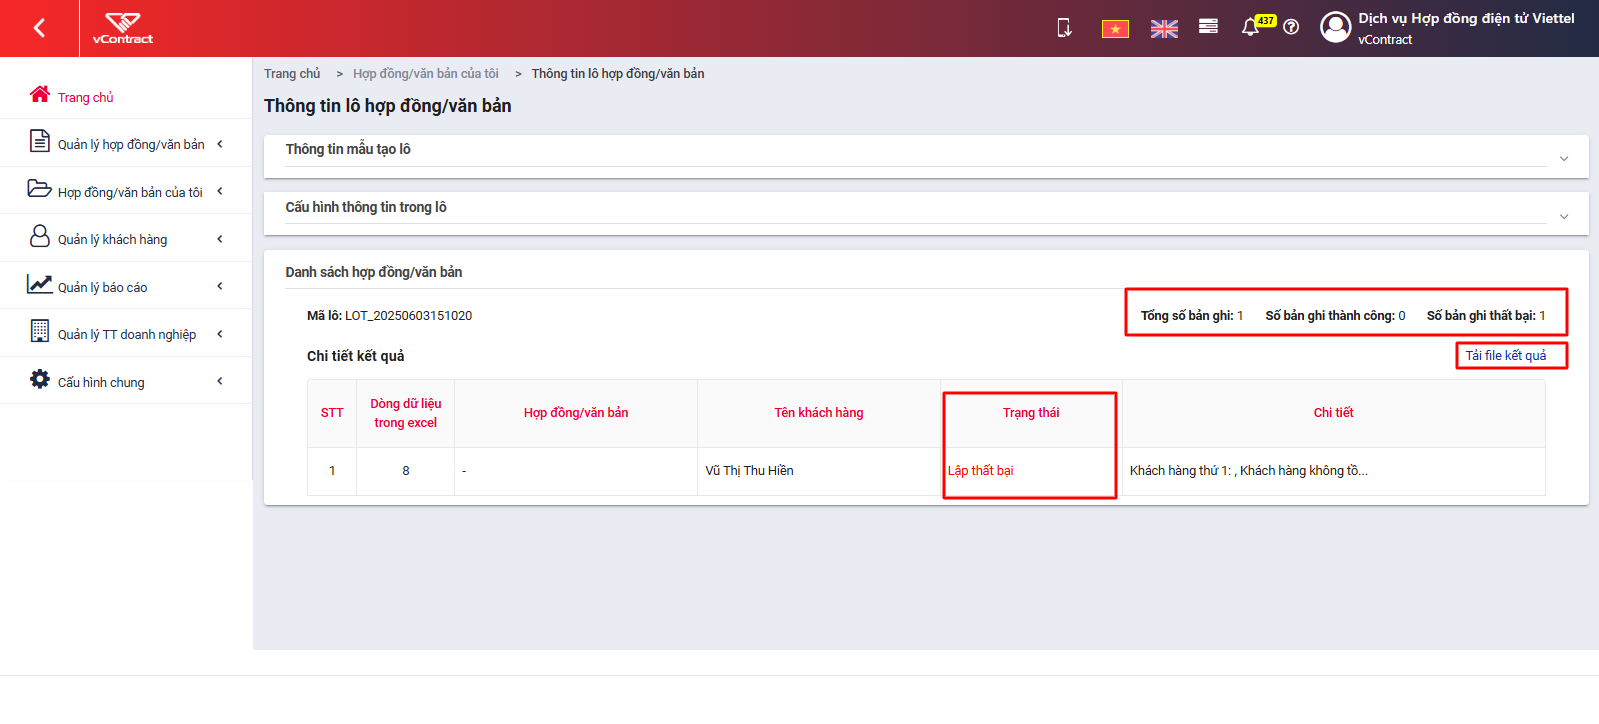Click the Hợp đồng/văn bản của tôi breadcrumb

(426, 74)
